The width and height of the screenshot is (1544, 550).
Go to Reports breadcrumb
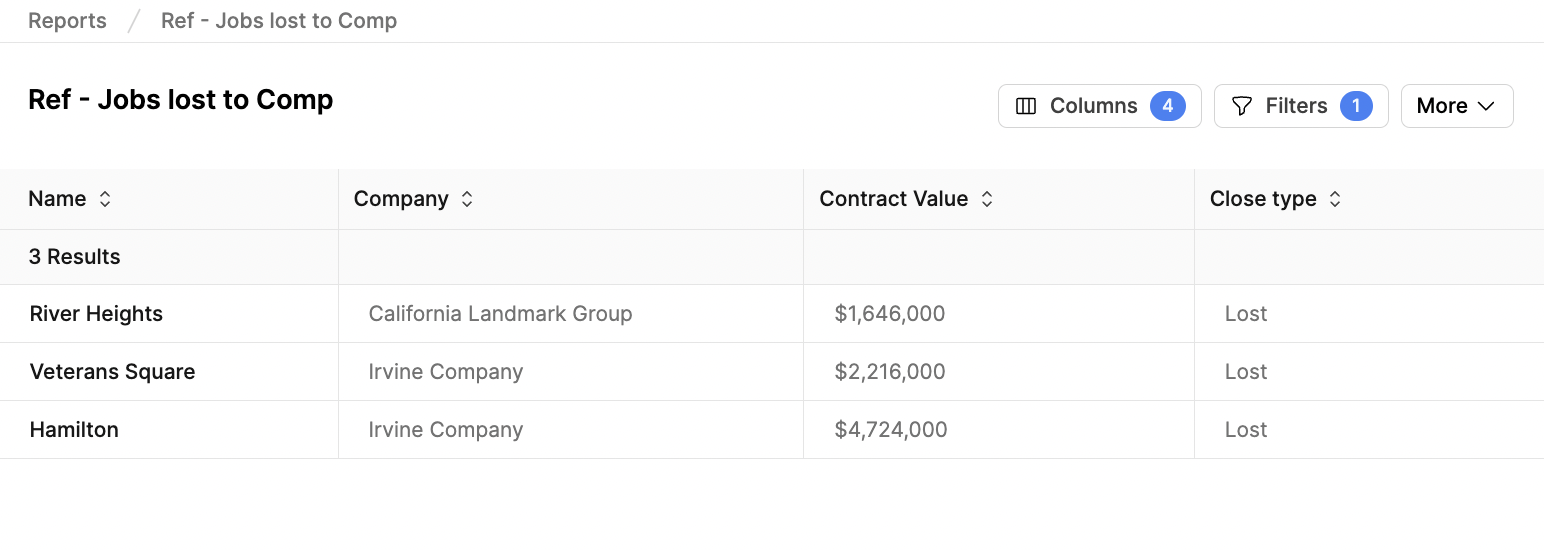coord(67,21)
